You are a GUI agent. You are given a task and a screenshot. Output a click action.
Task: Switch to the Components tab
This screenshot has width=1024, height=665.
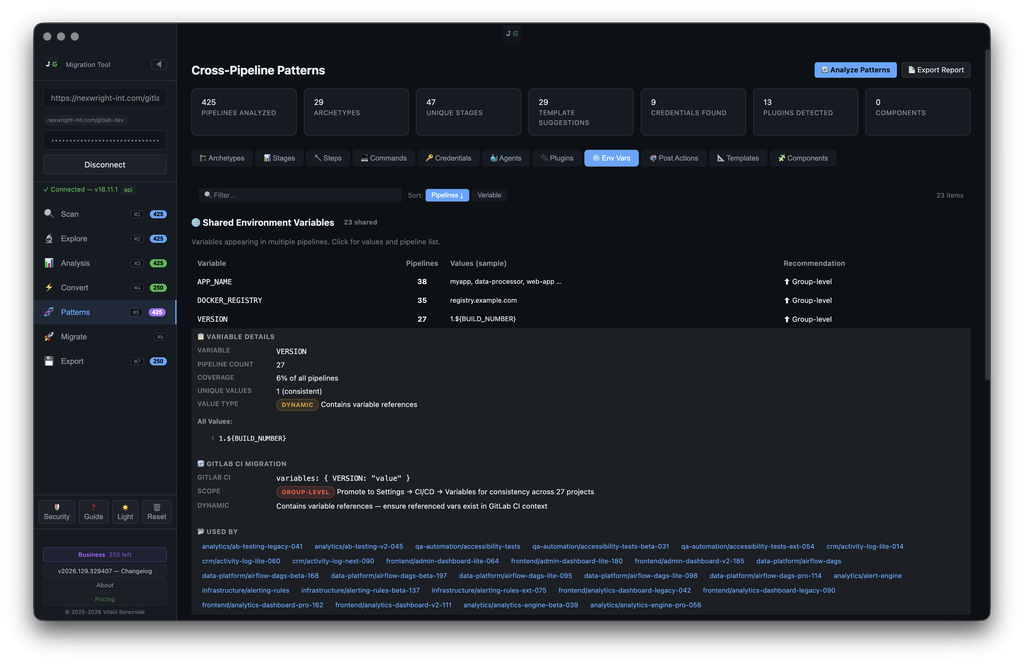(x=803, y=158)
